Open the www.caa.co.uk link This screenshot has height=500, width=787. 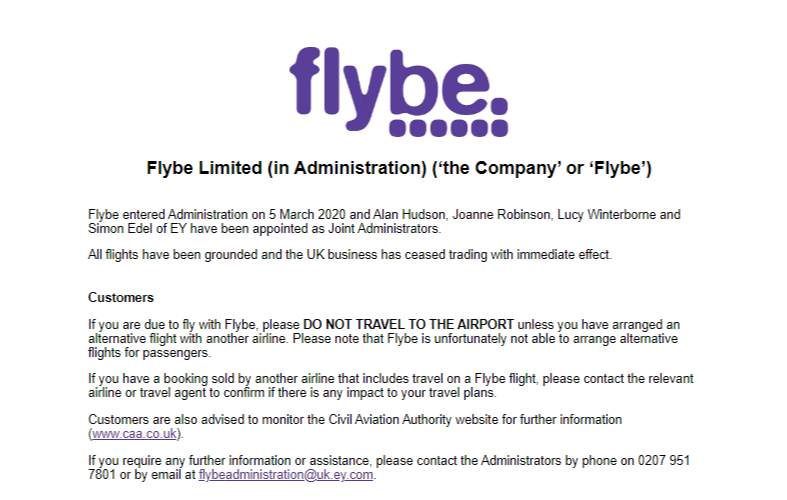point(136,433)
